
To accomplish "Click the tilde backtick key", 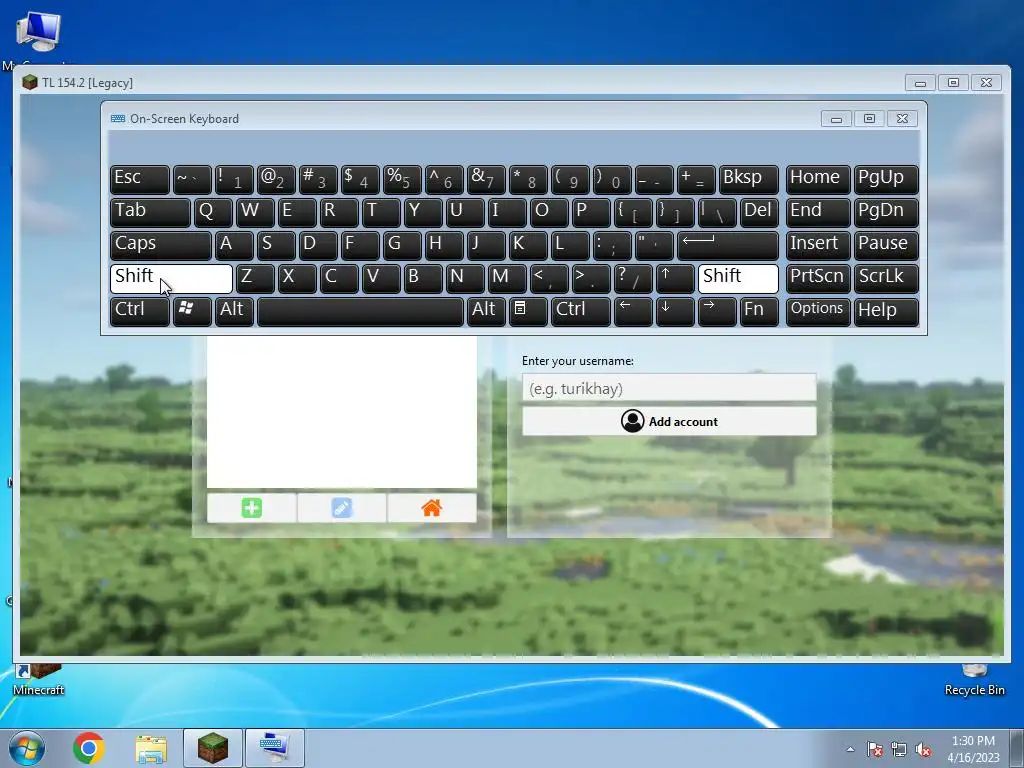I will pyautogui.click(x=192, y=180).
